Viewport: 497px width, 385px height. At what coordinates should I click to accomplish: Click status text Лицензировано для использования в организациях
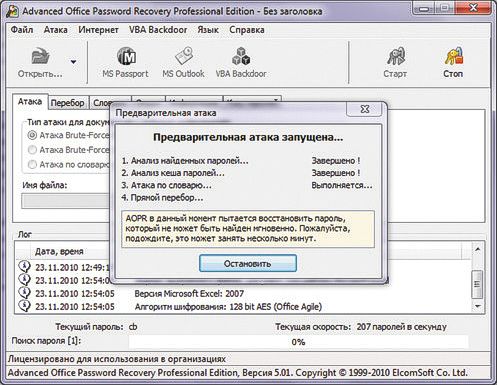(x=117, y=359)
